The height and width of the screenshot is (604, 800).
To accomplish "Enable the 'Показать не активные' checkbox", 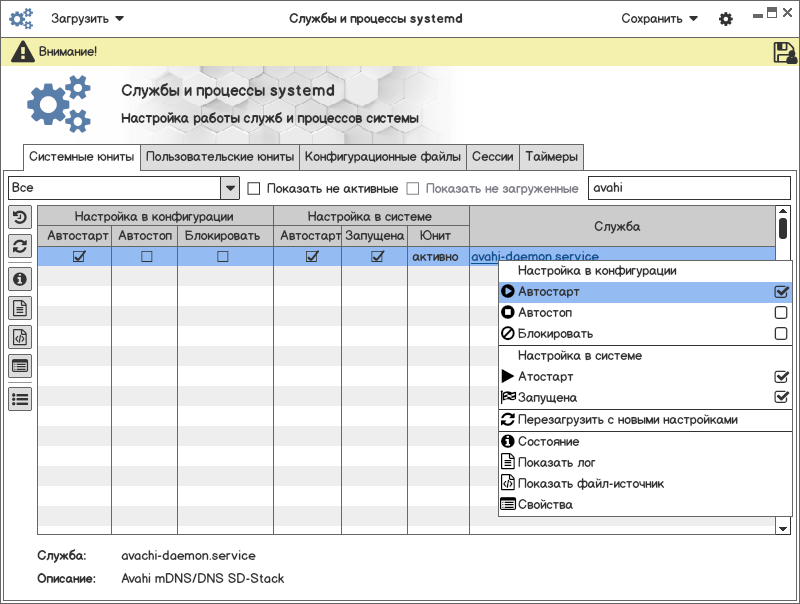I will coord(254,188).
